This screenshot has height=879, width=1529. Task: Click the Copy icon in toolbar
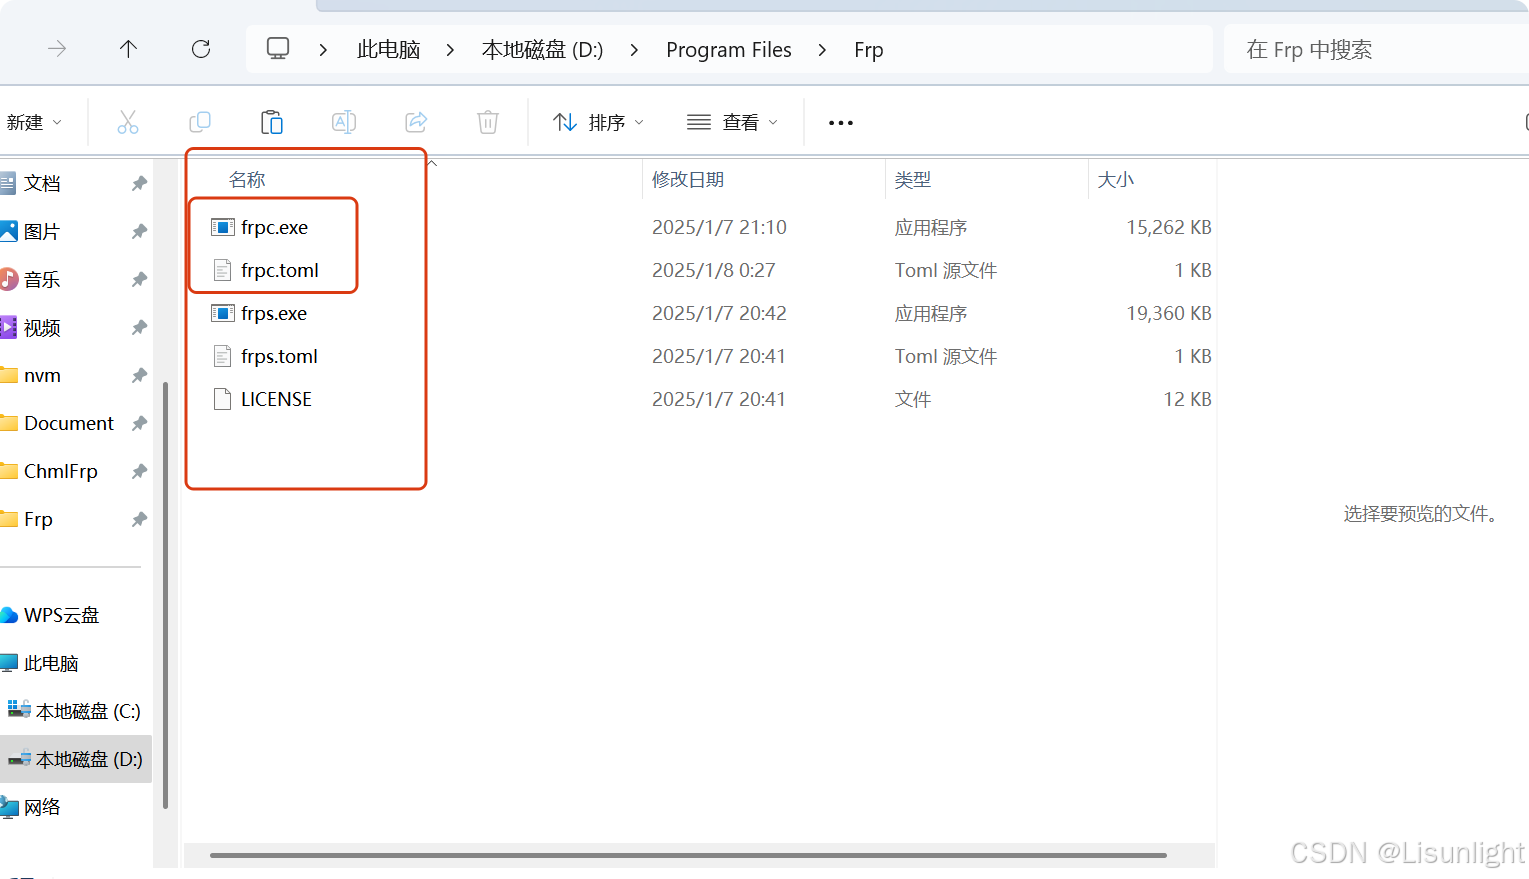click(200, 122)
